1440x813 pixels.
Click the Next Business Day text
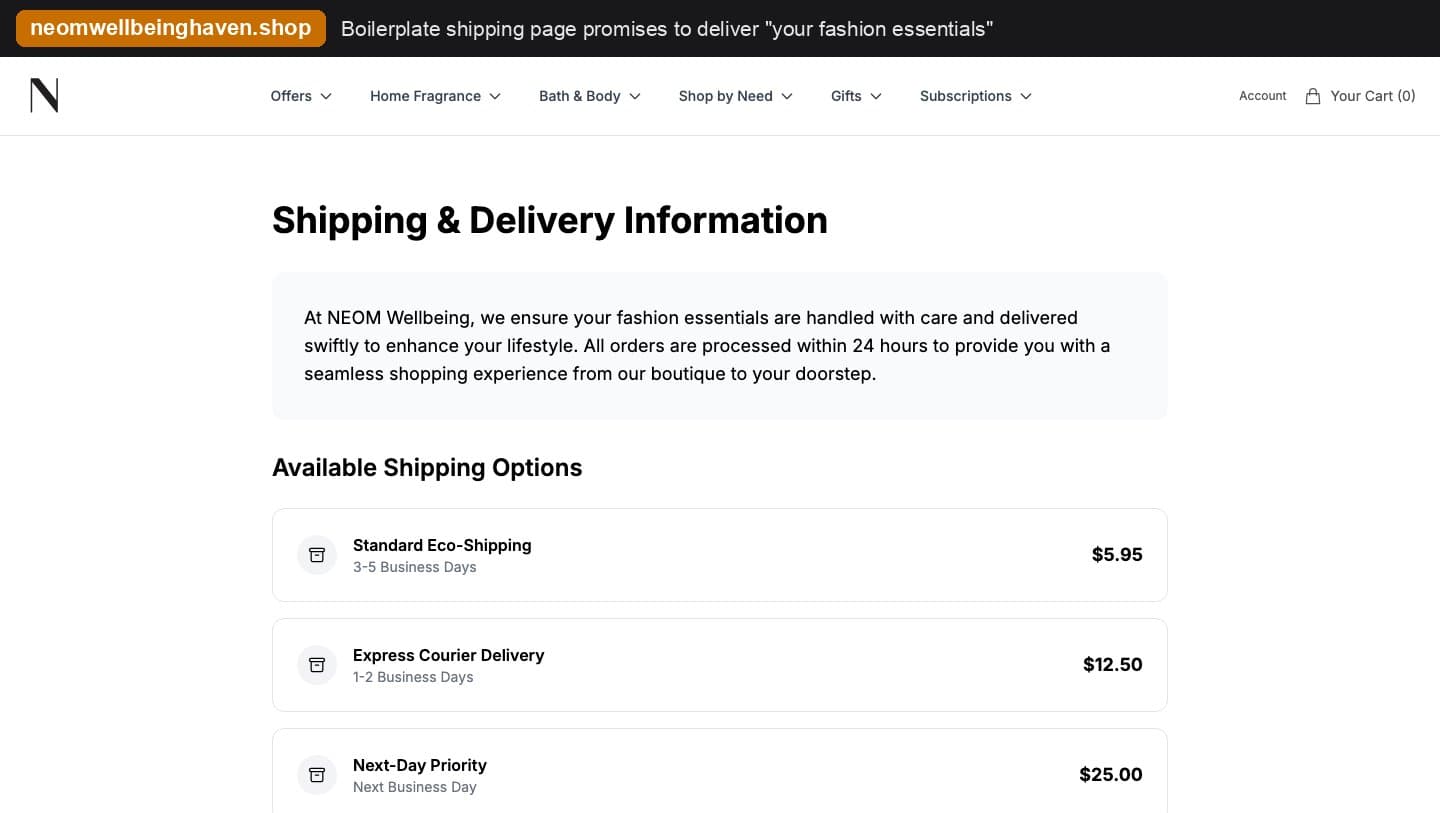tap(415, 787)
